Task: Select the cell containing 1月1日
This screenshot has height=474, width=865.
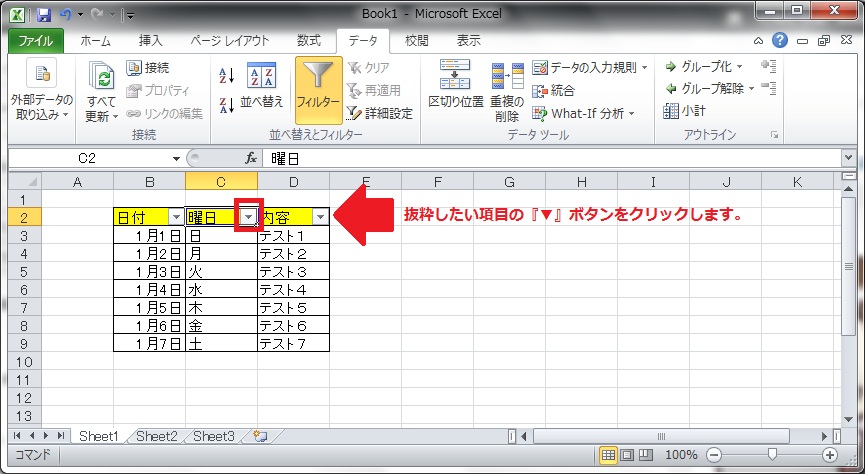Action: pyautogui.click(x=149, y=236)
